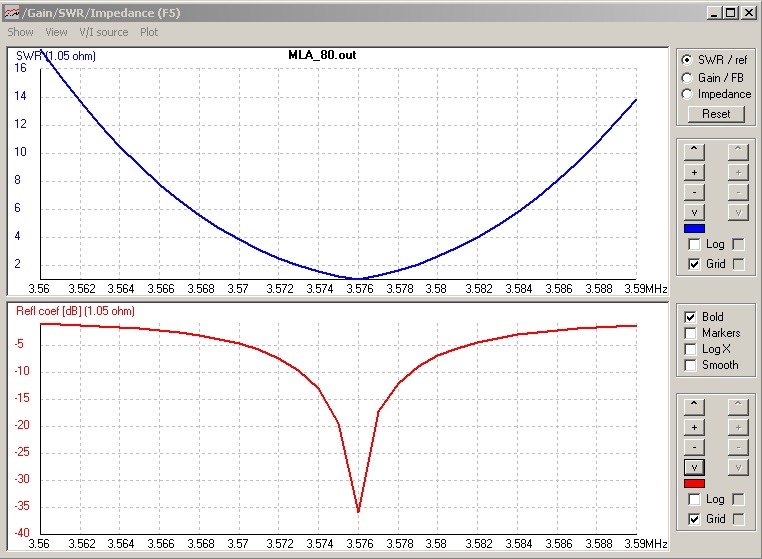Select the Impedance radio option

(x=686, y=94)
